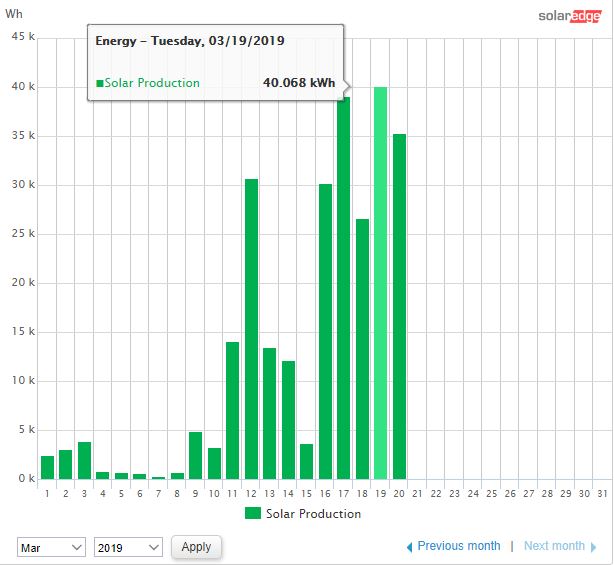Select the bar for day 9
The height and width of the screenshot is (565, 614).
tap(196, 456)
